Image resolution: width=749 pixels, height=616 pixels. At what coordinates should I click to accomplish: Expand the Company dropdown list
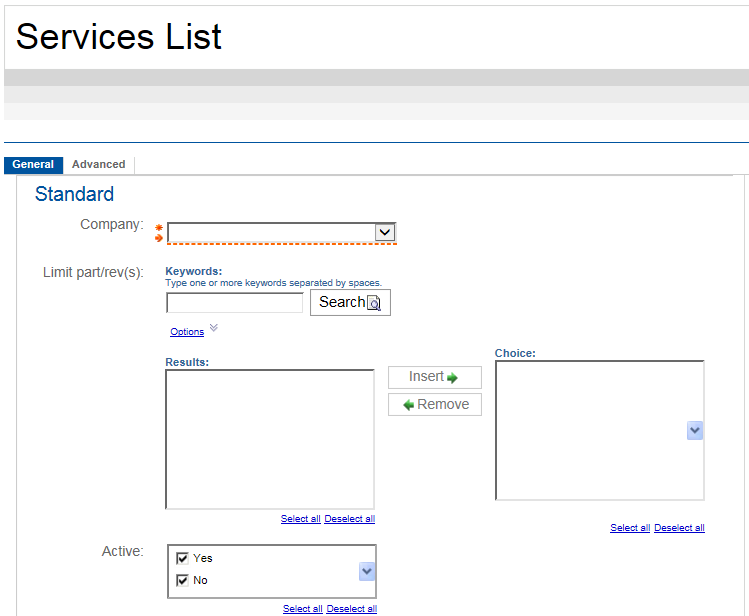pyautogui.click(x=384, y=232)
